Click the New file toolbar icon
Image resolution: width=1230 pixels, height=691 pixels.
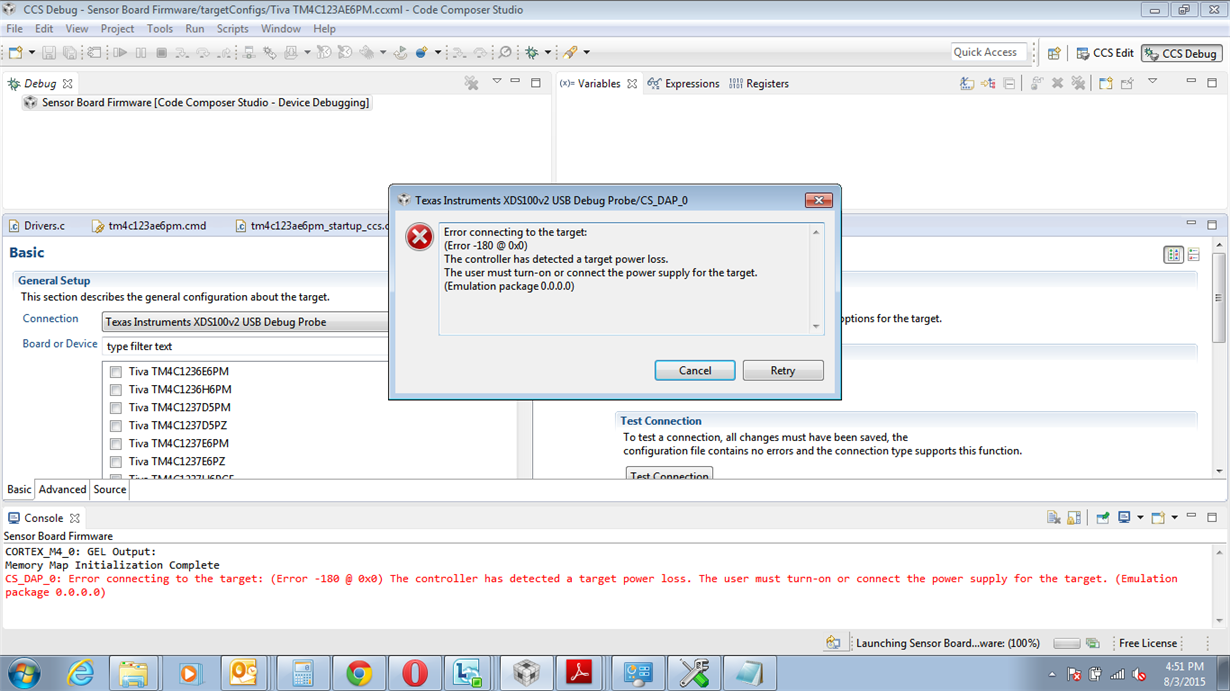tap(15, 52)
